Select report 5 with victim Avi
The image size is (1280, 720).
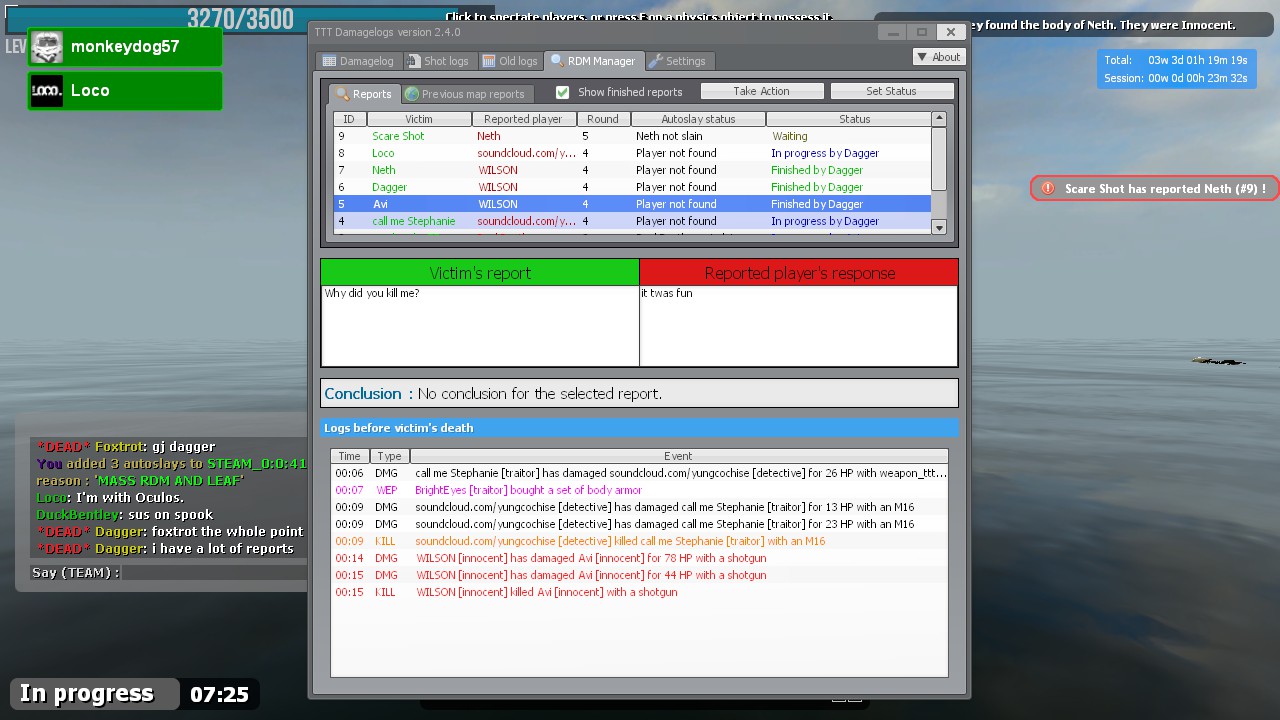coord(632,204)
